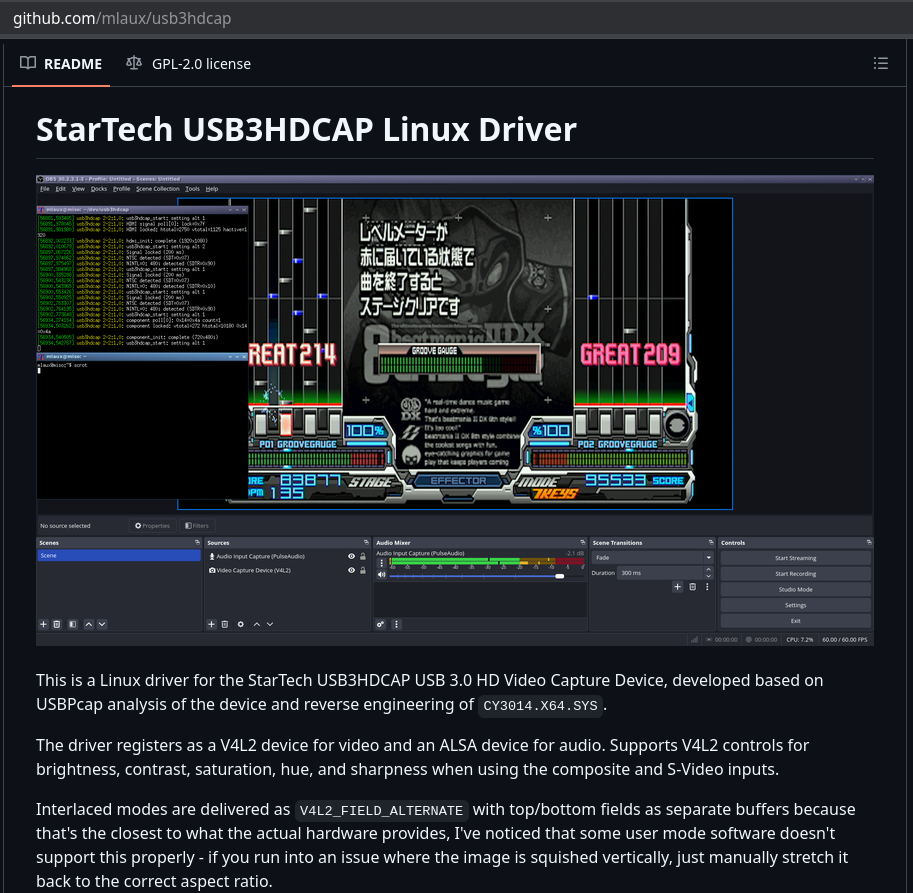Image resolution: width=913 pixels, height=893 pixels.
Task: Toggle lock of Audio Input Capture source
Action: click(x=363, y=557)
